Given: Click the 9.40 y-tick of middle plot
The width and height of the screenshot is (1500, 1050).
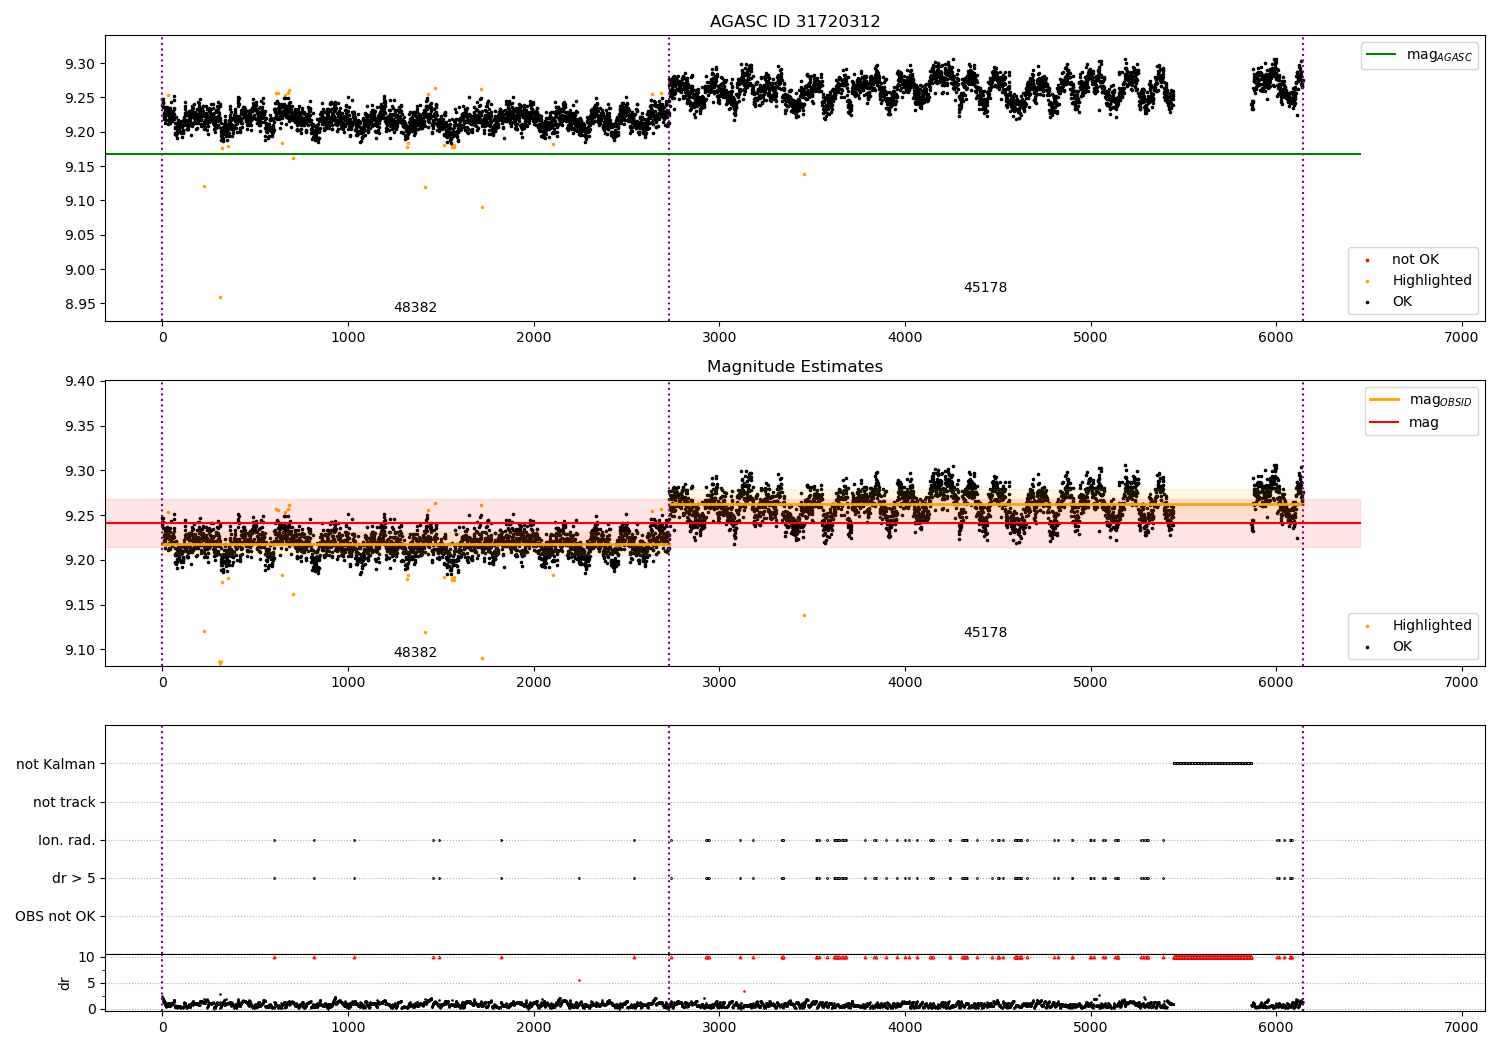Looking at the screenshot, I should pos(80,382).
